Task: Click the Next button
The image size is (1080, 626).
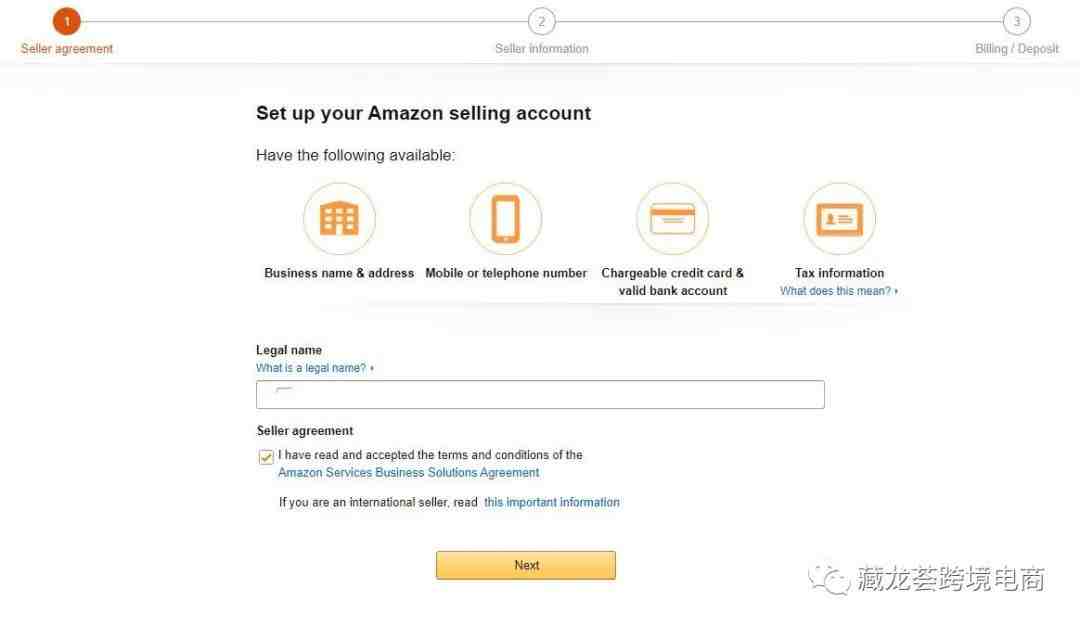Action: 526,565
